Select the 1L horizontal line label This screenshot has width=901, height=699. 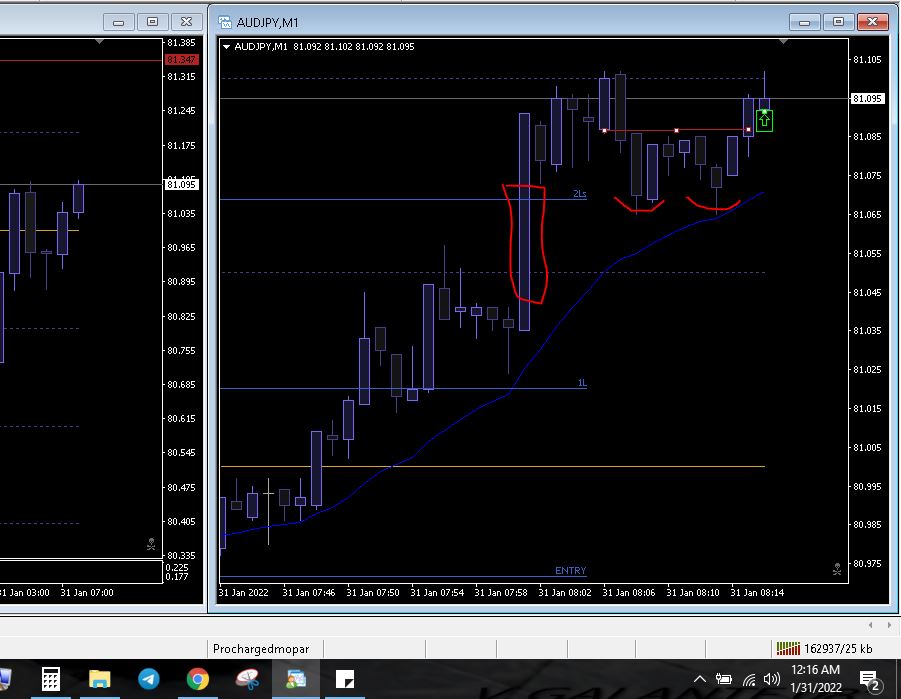click(x=582, y=383)
